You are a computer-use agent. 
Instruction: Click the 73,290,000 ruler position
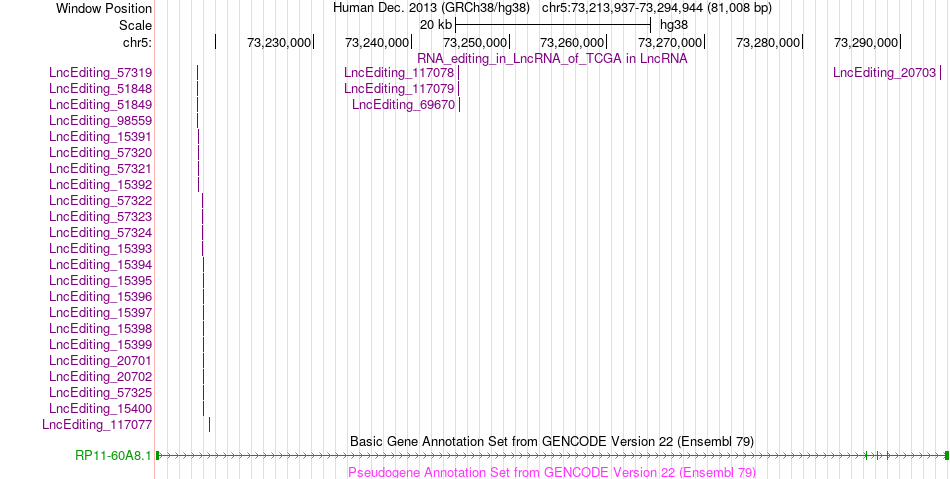pyautogui.click(x=865, y=42)
